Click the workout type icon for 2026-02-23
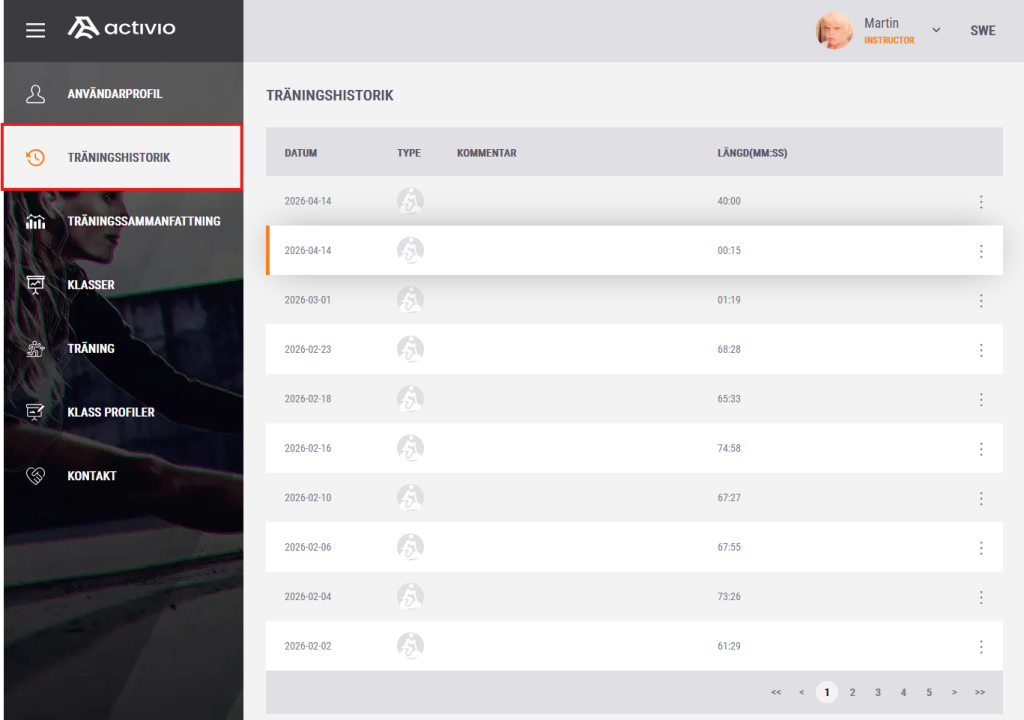 click(x=410, y=350)
